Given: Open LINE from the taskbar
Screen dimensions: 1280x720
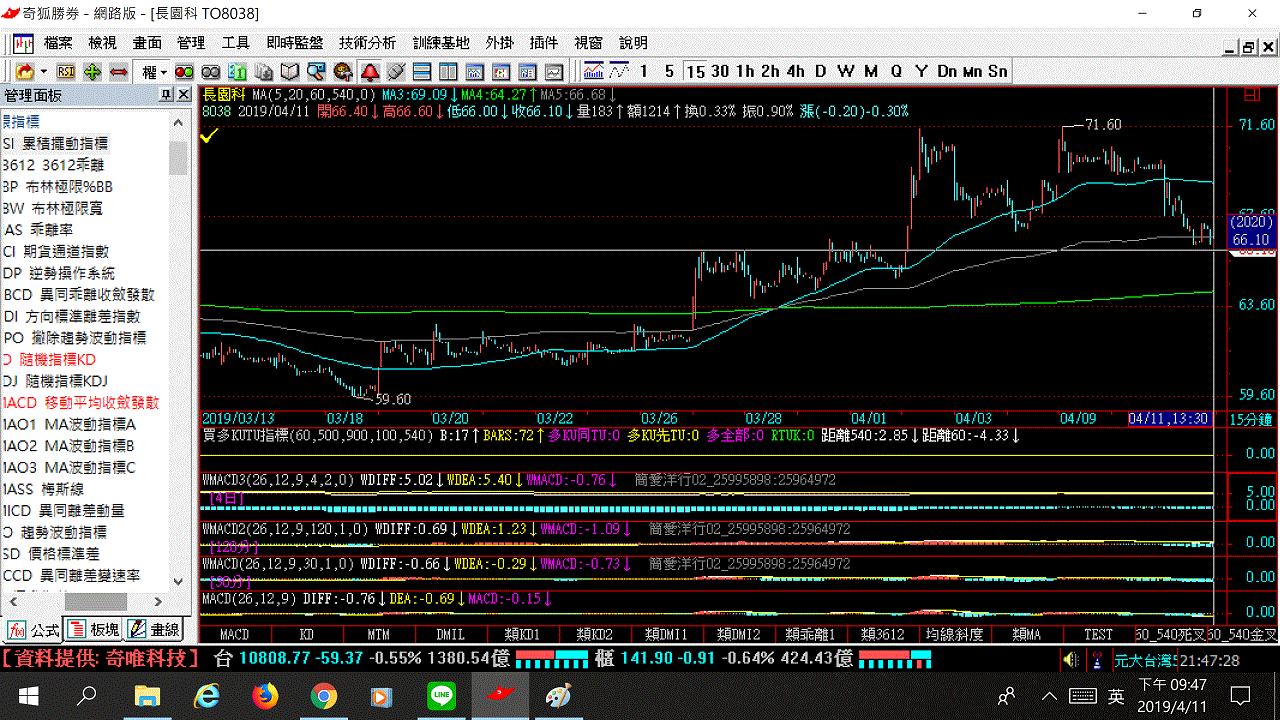Looking at the screenshot, I should (441, 696).
